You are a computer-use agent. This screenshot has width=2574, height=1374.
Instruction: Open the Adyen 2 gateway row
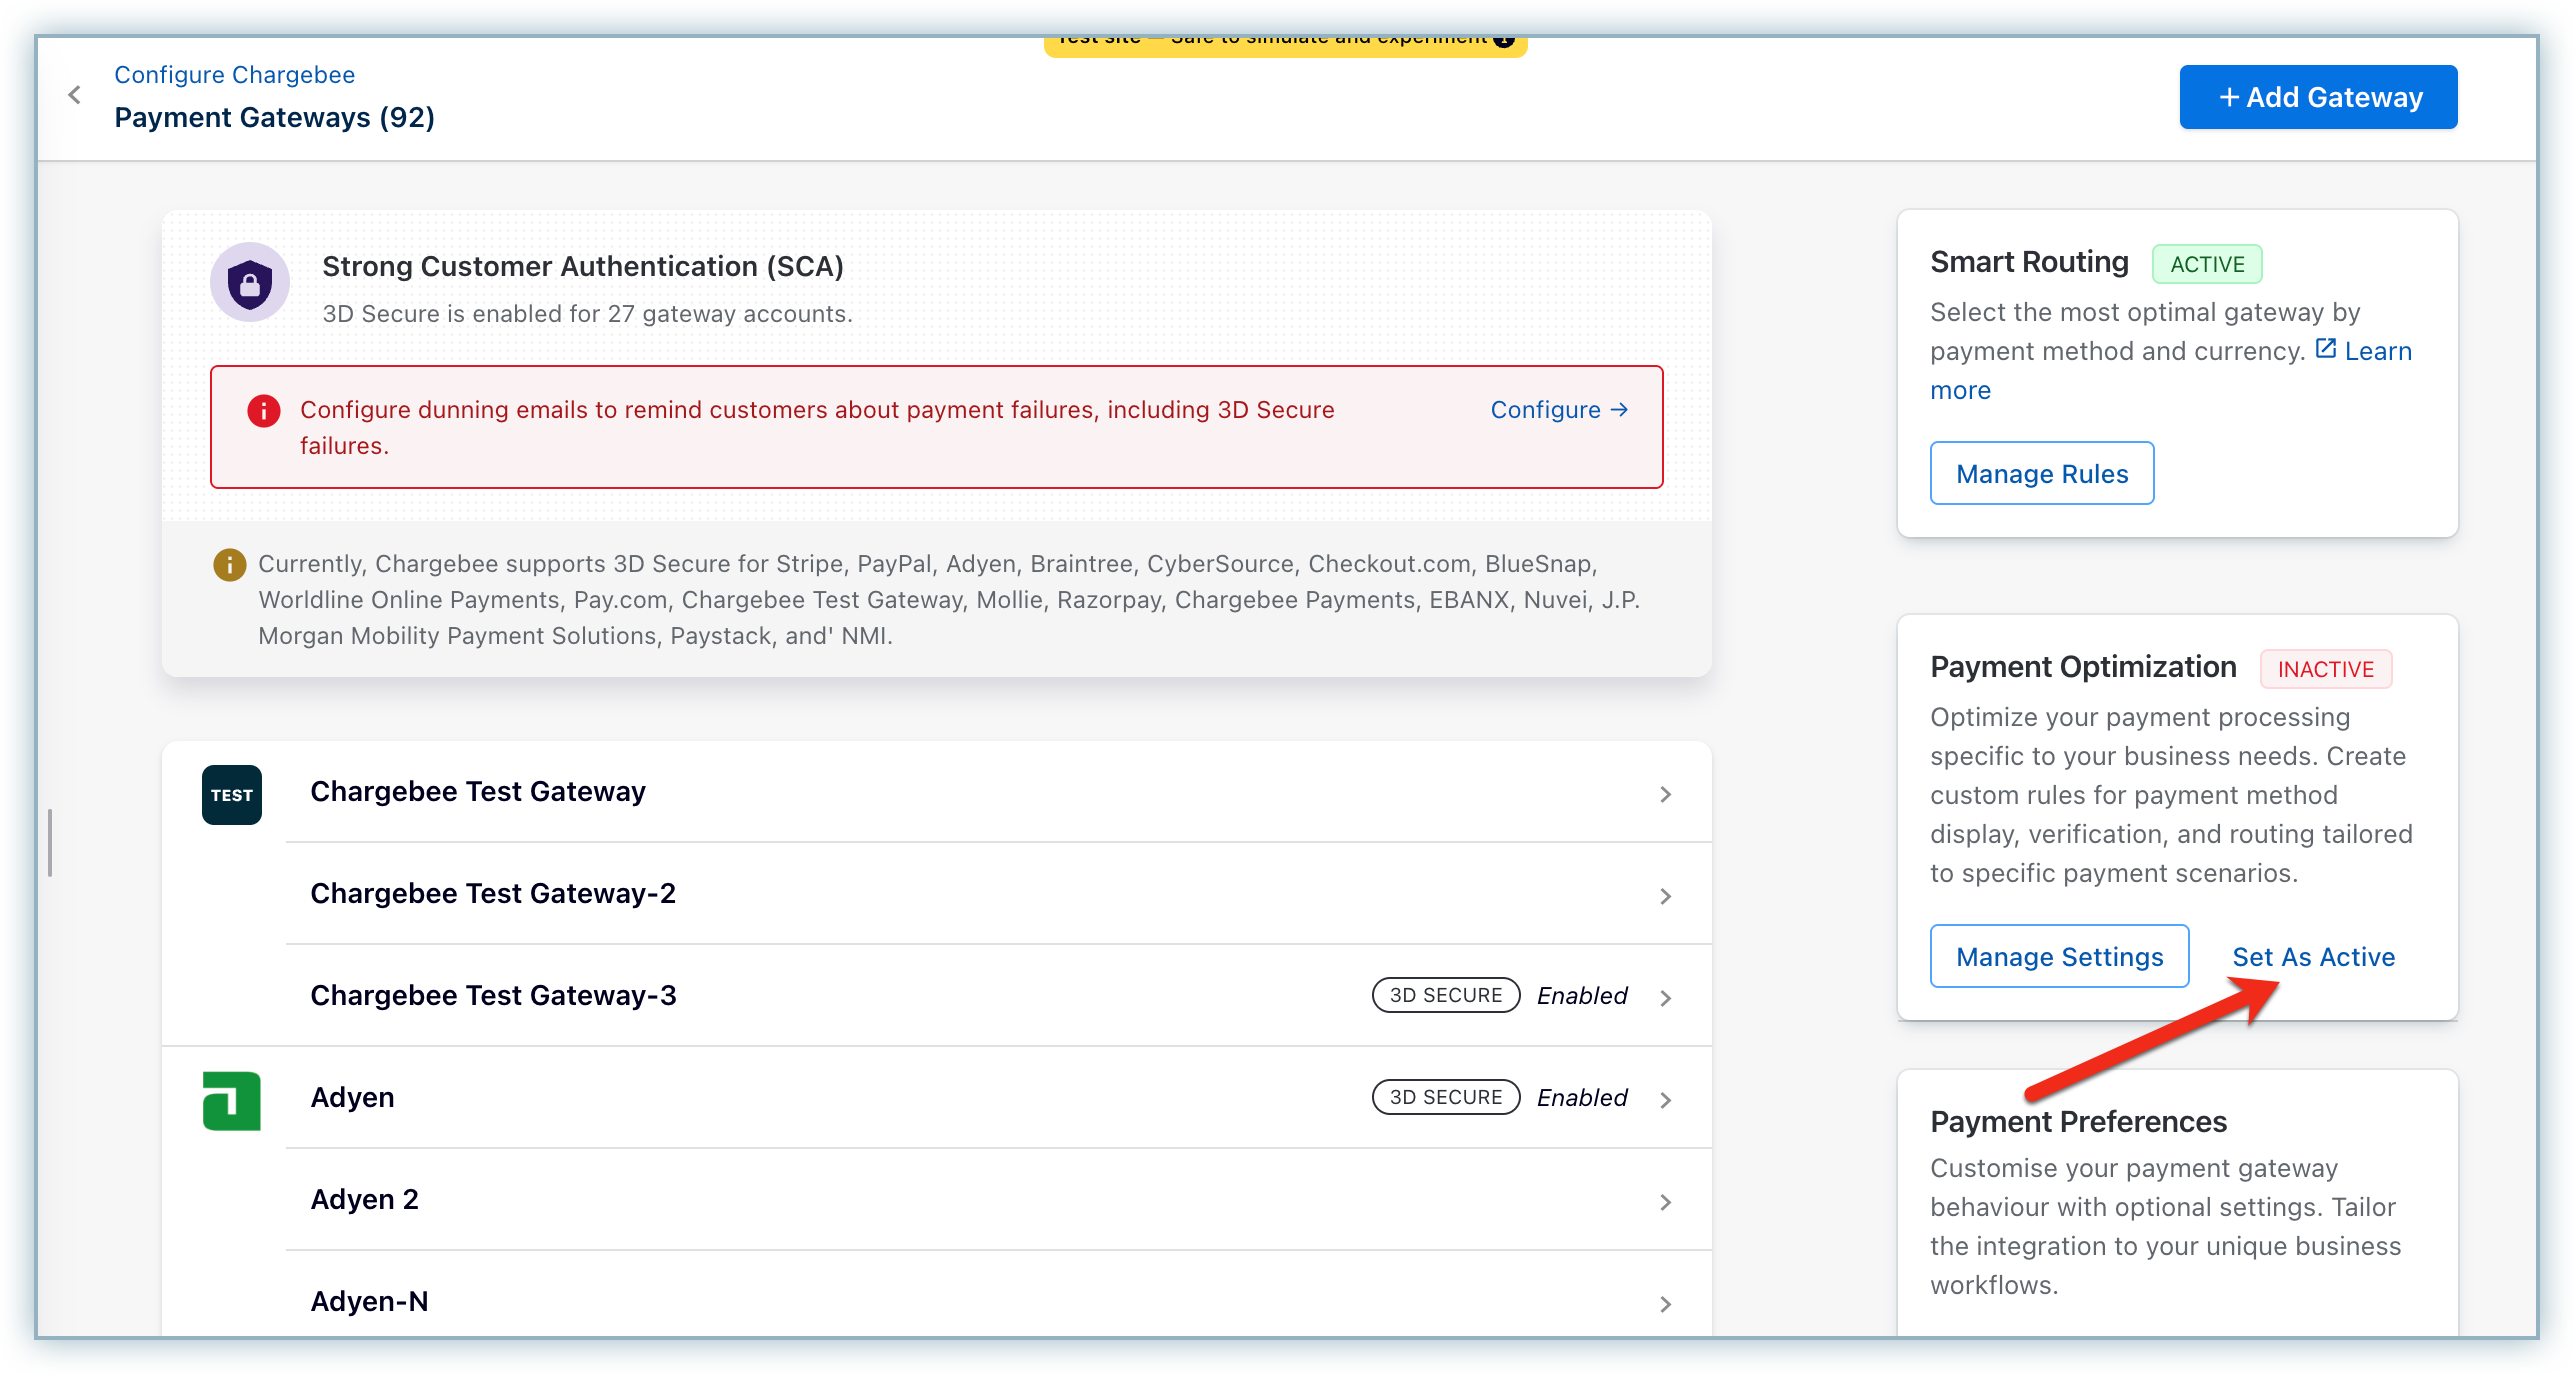click(x=998, y=1200)
